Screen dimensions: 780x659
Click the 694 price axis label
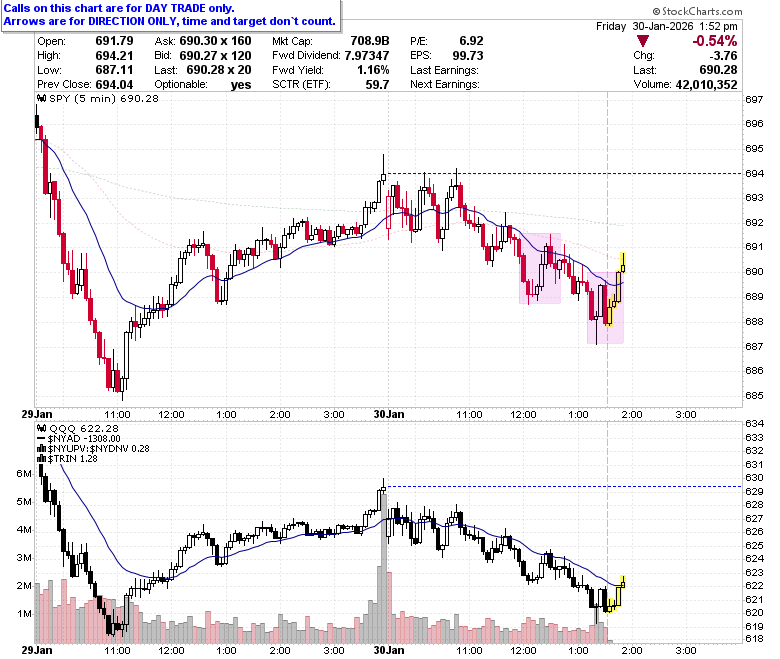pyautogui.click(x=754, y=174)
